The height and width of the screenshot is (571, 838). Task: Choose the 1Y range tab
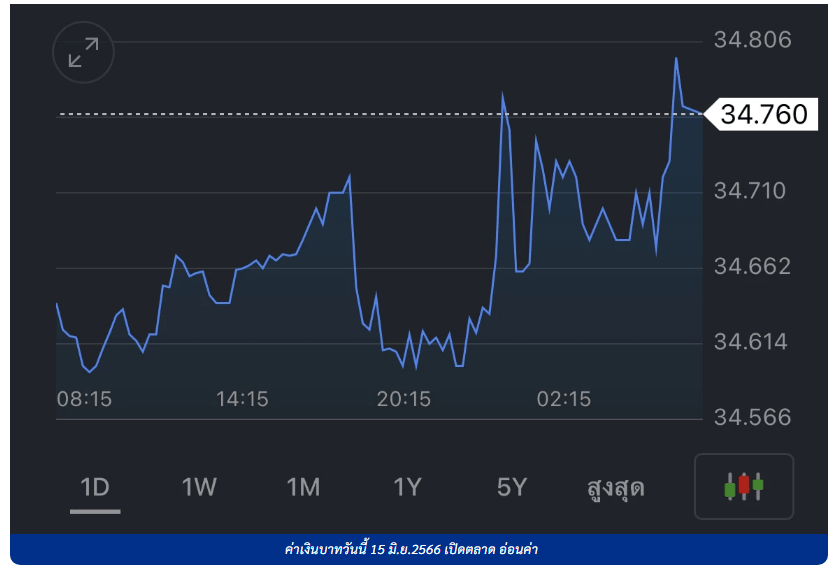(407, 488)
